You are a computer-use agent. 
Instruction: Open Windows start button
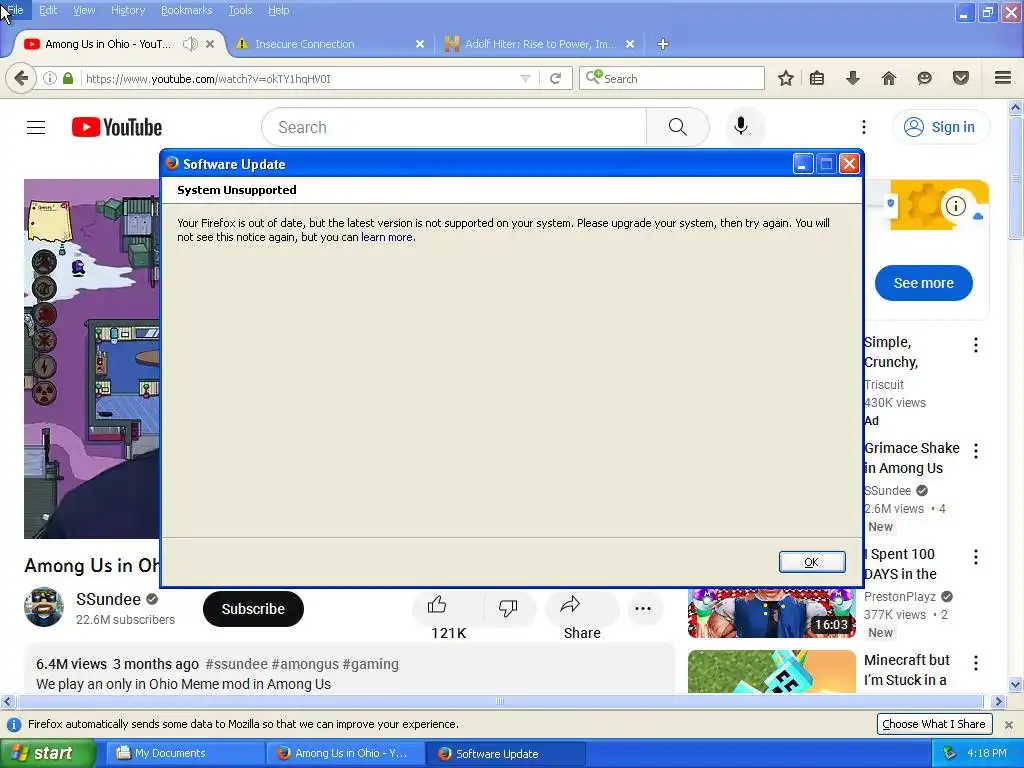[48, 753]
